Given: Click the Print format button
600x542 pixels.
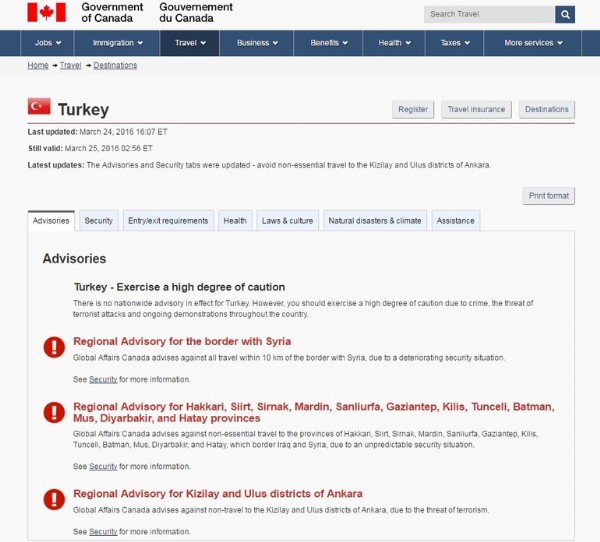Looking at the screenshot, I should point(548,195).
